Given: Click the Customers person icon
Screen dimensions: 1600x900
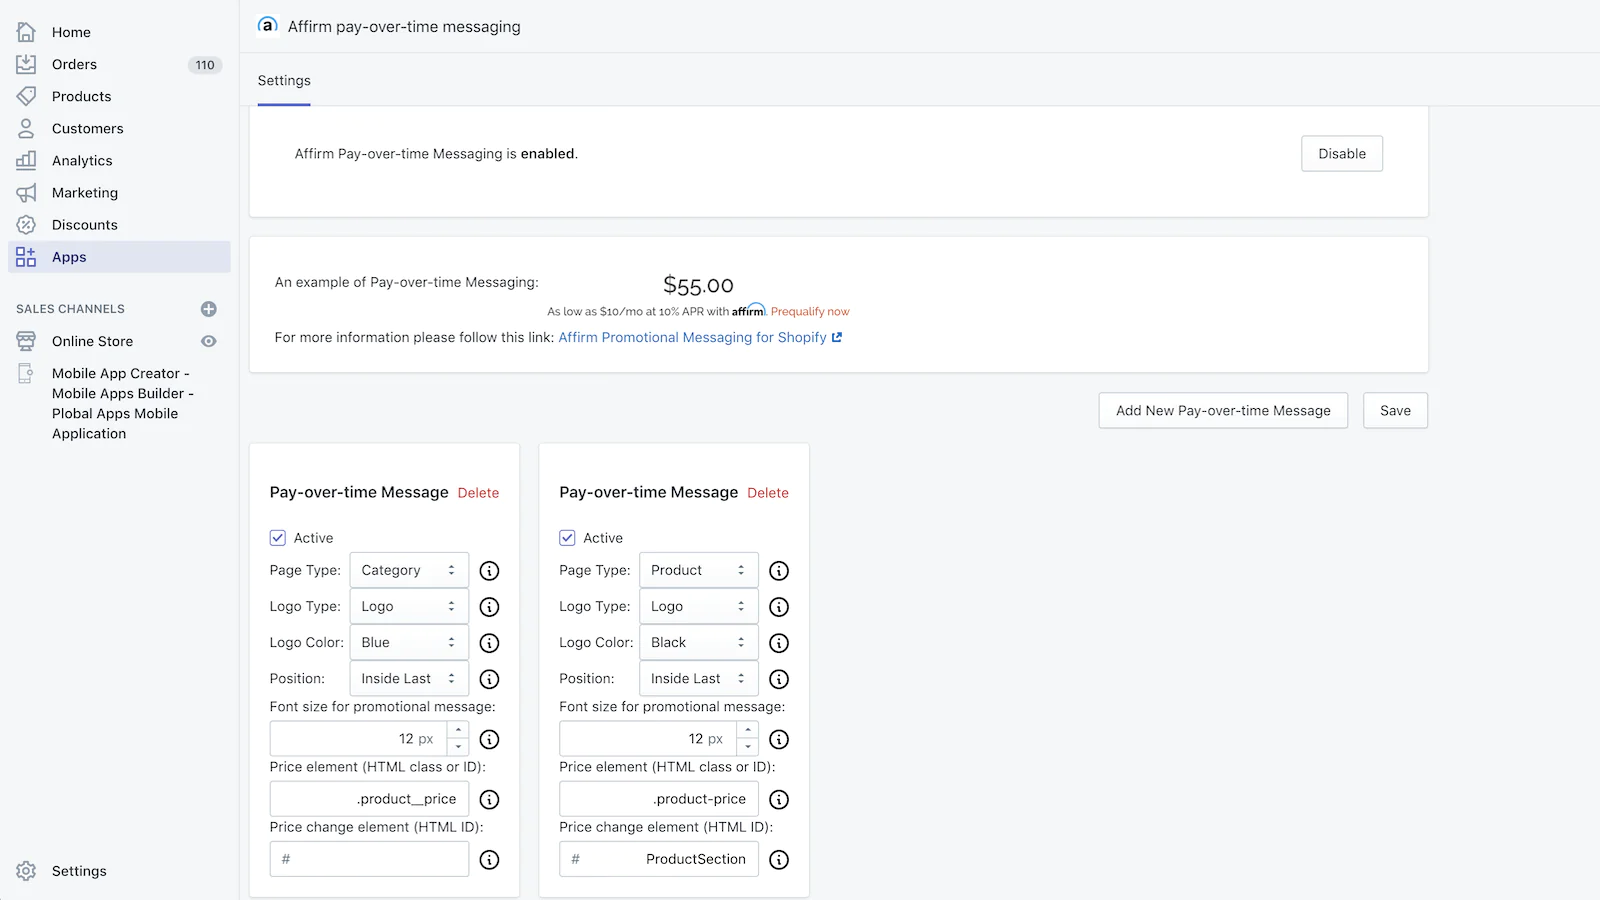Looking at the screenshot, I should (26, 128).
